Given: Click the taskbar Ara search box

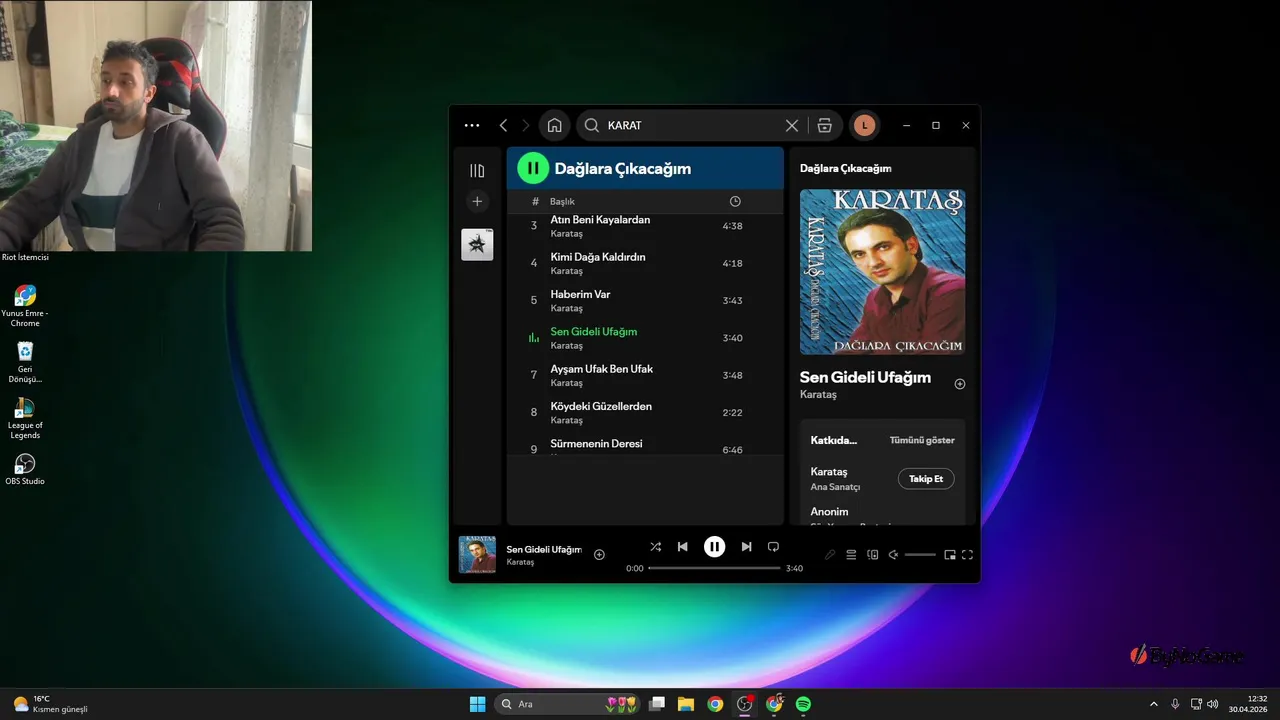Looking at the screenshot, I should pos(568,704).
